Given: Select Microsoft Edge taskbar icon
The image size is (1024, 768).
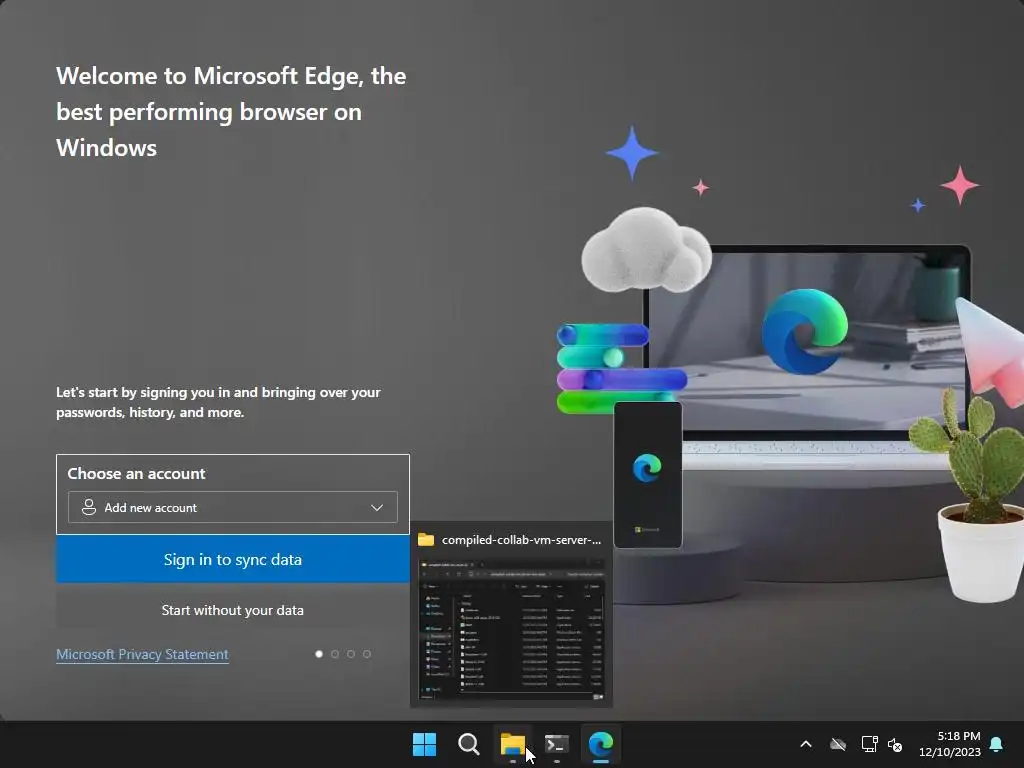Looking at the screenshot, I should point(601,744).
